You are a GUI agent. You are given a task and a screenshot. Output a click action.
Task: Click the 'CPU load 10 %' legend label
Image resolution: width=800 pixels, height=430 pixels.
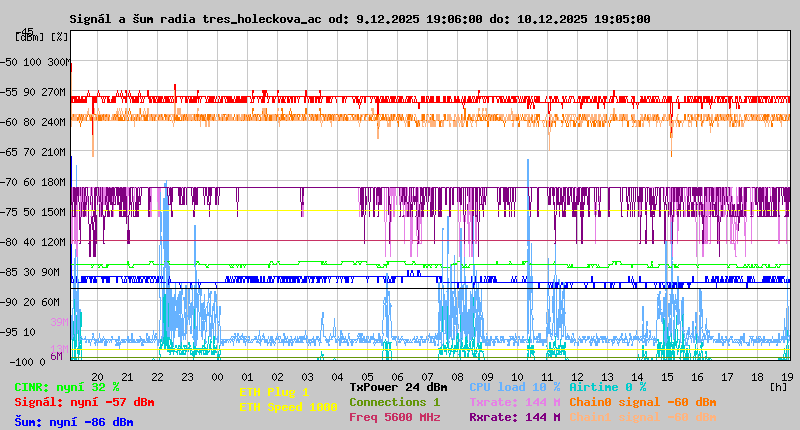(515, 387)
